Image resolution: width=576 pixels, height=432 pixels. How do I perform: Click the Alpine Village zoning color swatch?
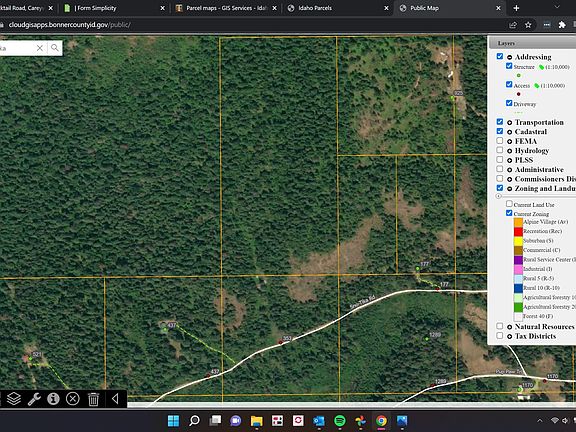coord(518,222)
